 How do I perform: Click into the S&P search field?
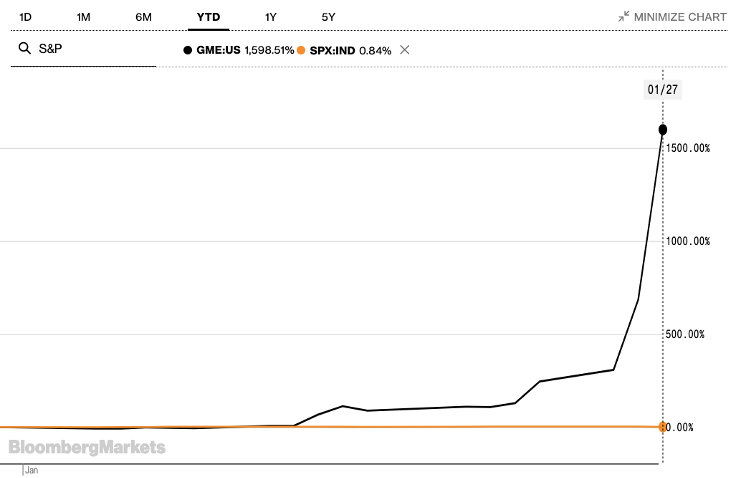click(83, 49)
